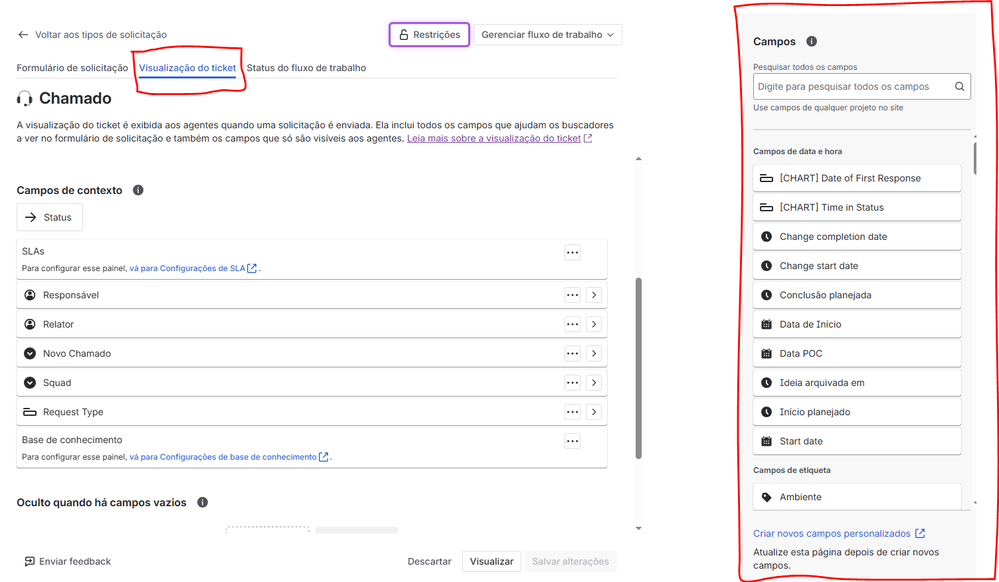Click the Visualizar button
Image resolution: width=999 pixels, height=582 pixels.
pyautogui.click(x=491, y=562)
